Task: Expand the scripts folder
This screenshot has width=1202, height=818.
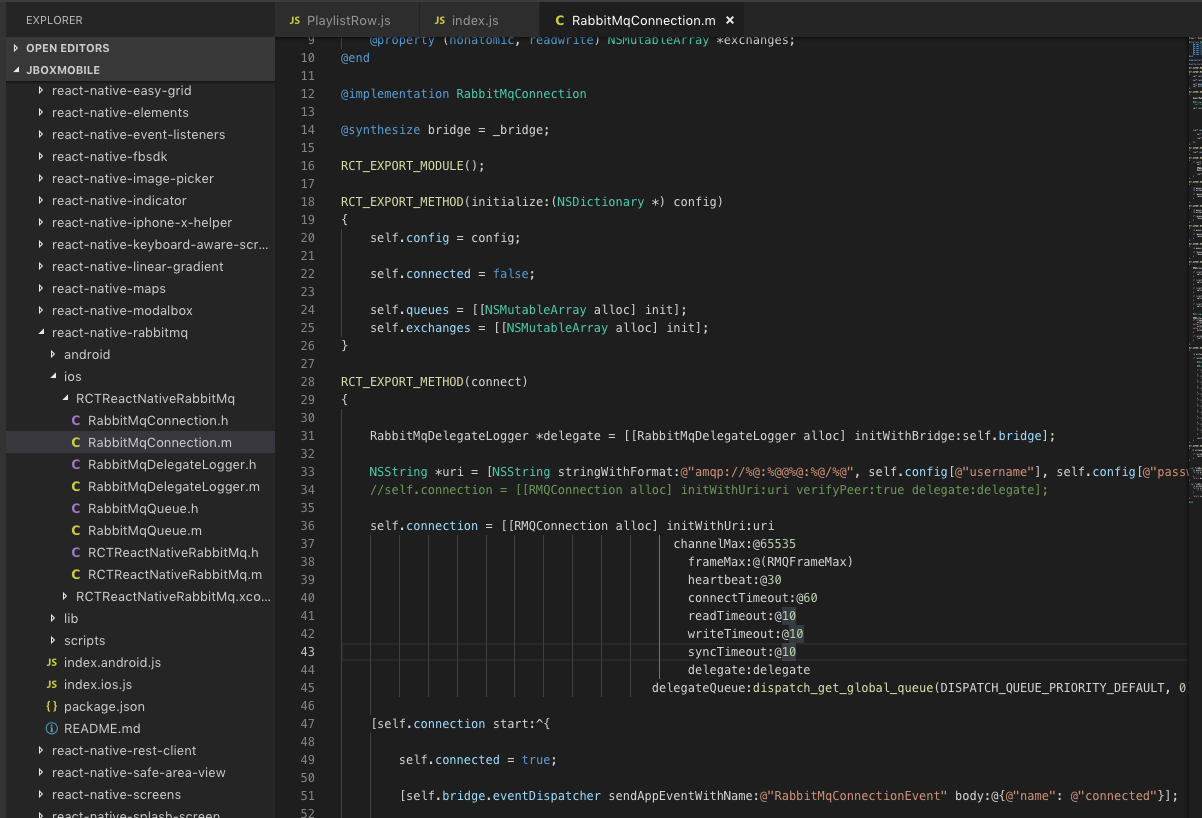Action: (54, 640)
